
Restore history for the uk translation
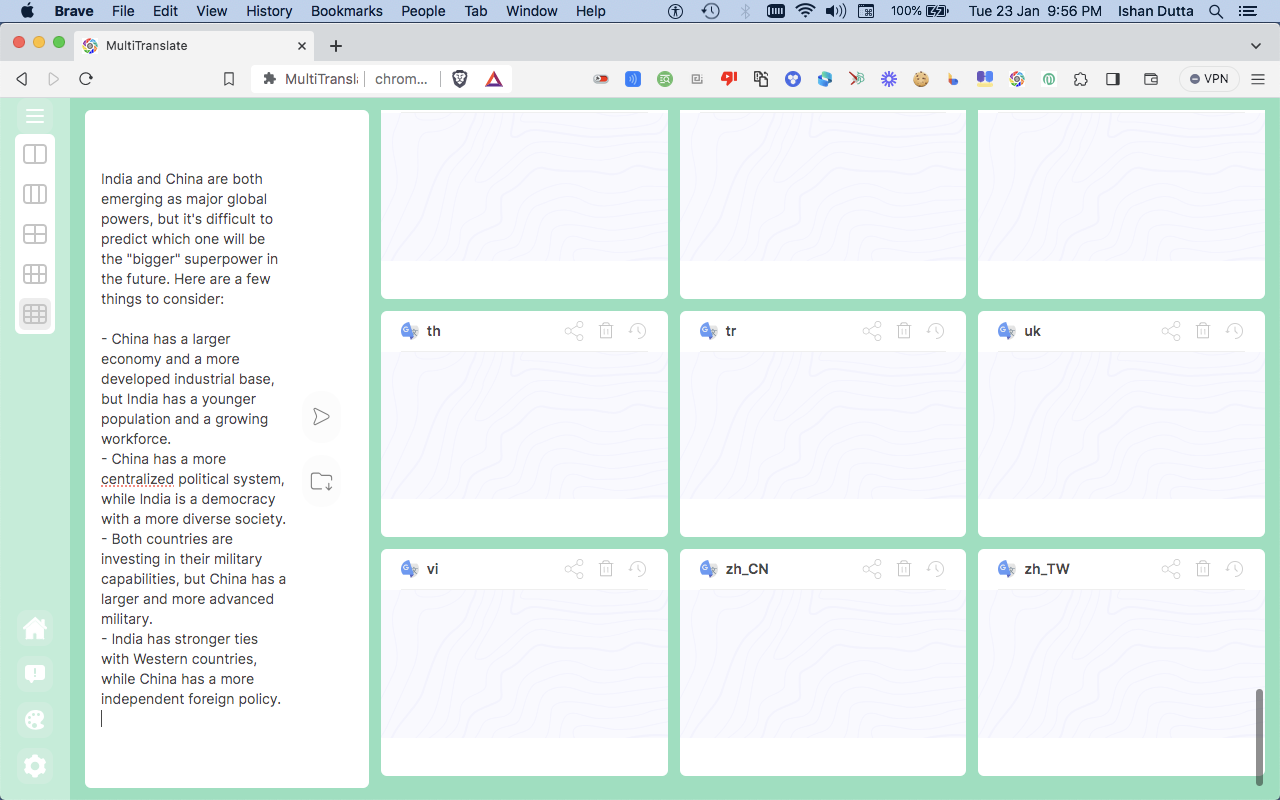(x=1234, y=330)
